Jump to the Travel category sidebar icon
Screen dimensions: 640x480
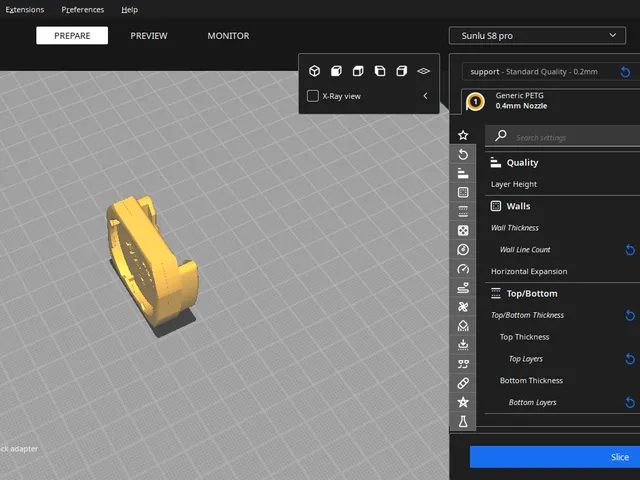[463, 288]
